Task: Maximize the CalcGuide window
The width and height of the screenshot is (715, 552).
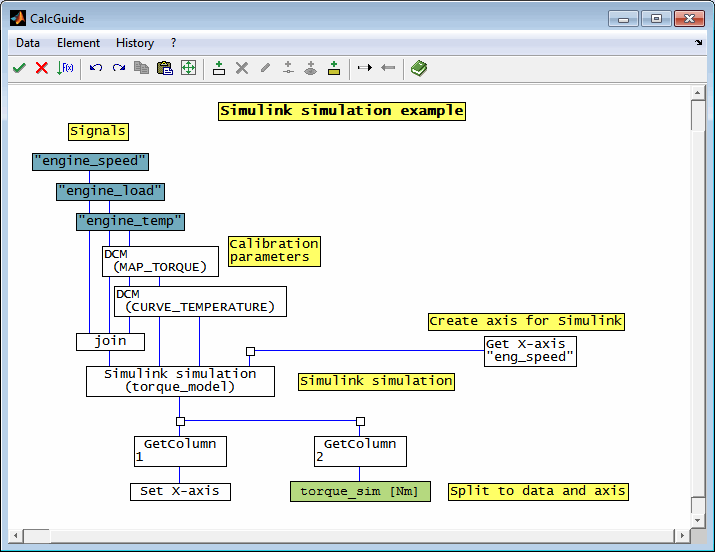Action: click(656, 19)
